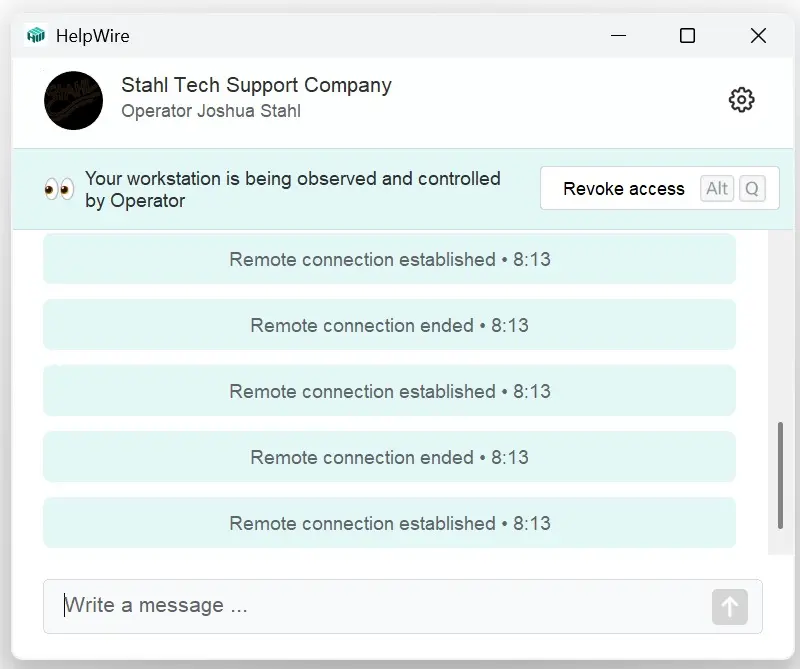Click the HelpWire title text

tap(92, 36)
